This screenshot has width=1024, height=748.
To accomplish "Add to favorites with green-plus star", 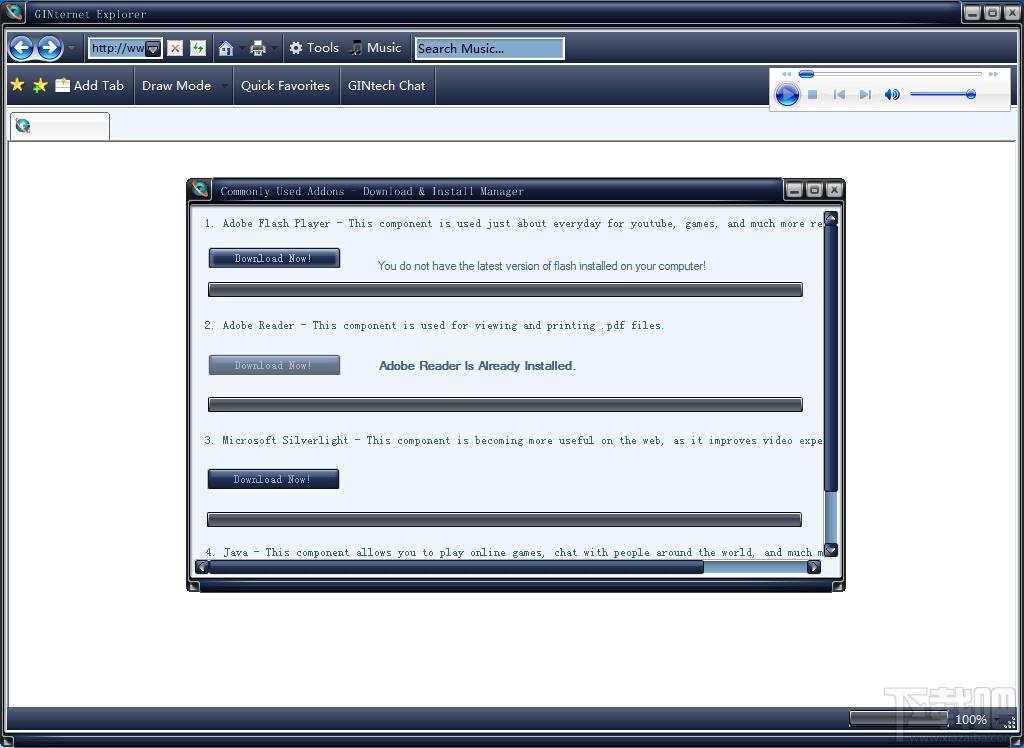I will pos(40,85).
